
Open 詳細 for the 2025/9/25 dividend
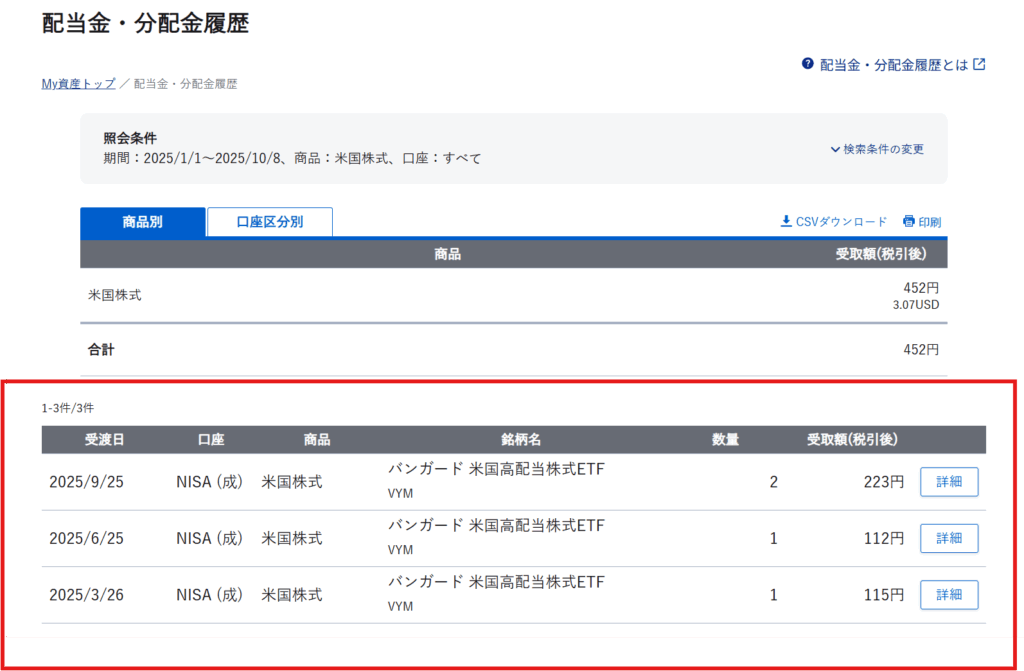tap(948, 482)
